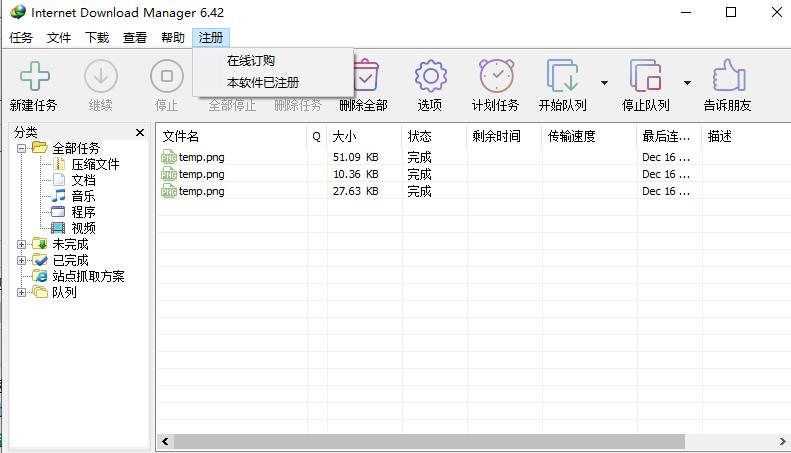Sort list by 大小 column header
The height and width of the screenshot is (453, 791).
click(344, 136)
